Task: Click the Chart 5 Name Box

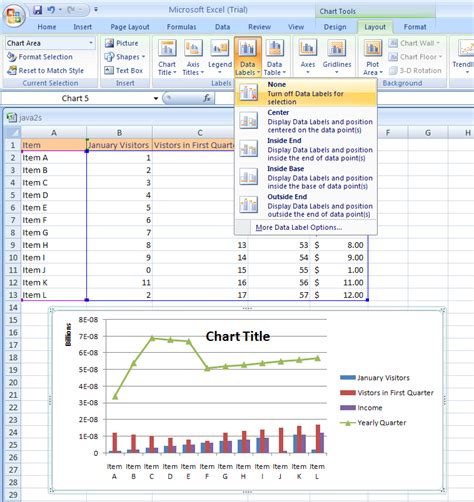Action: 75,98
